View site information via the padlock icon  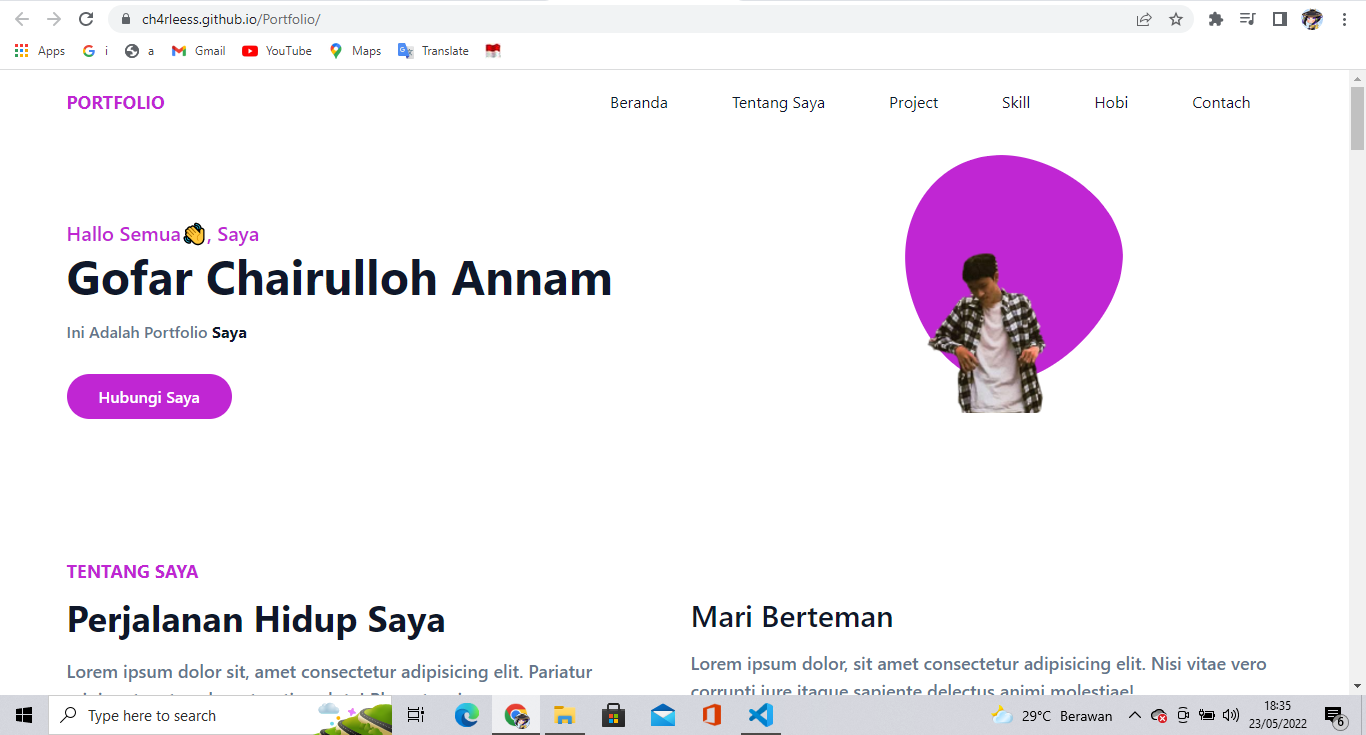tap(125, 19)
